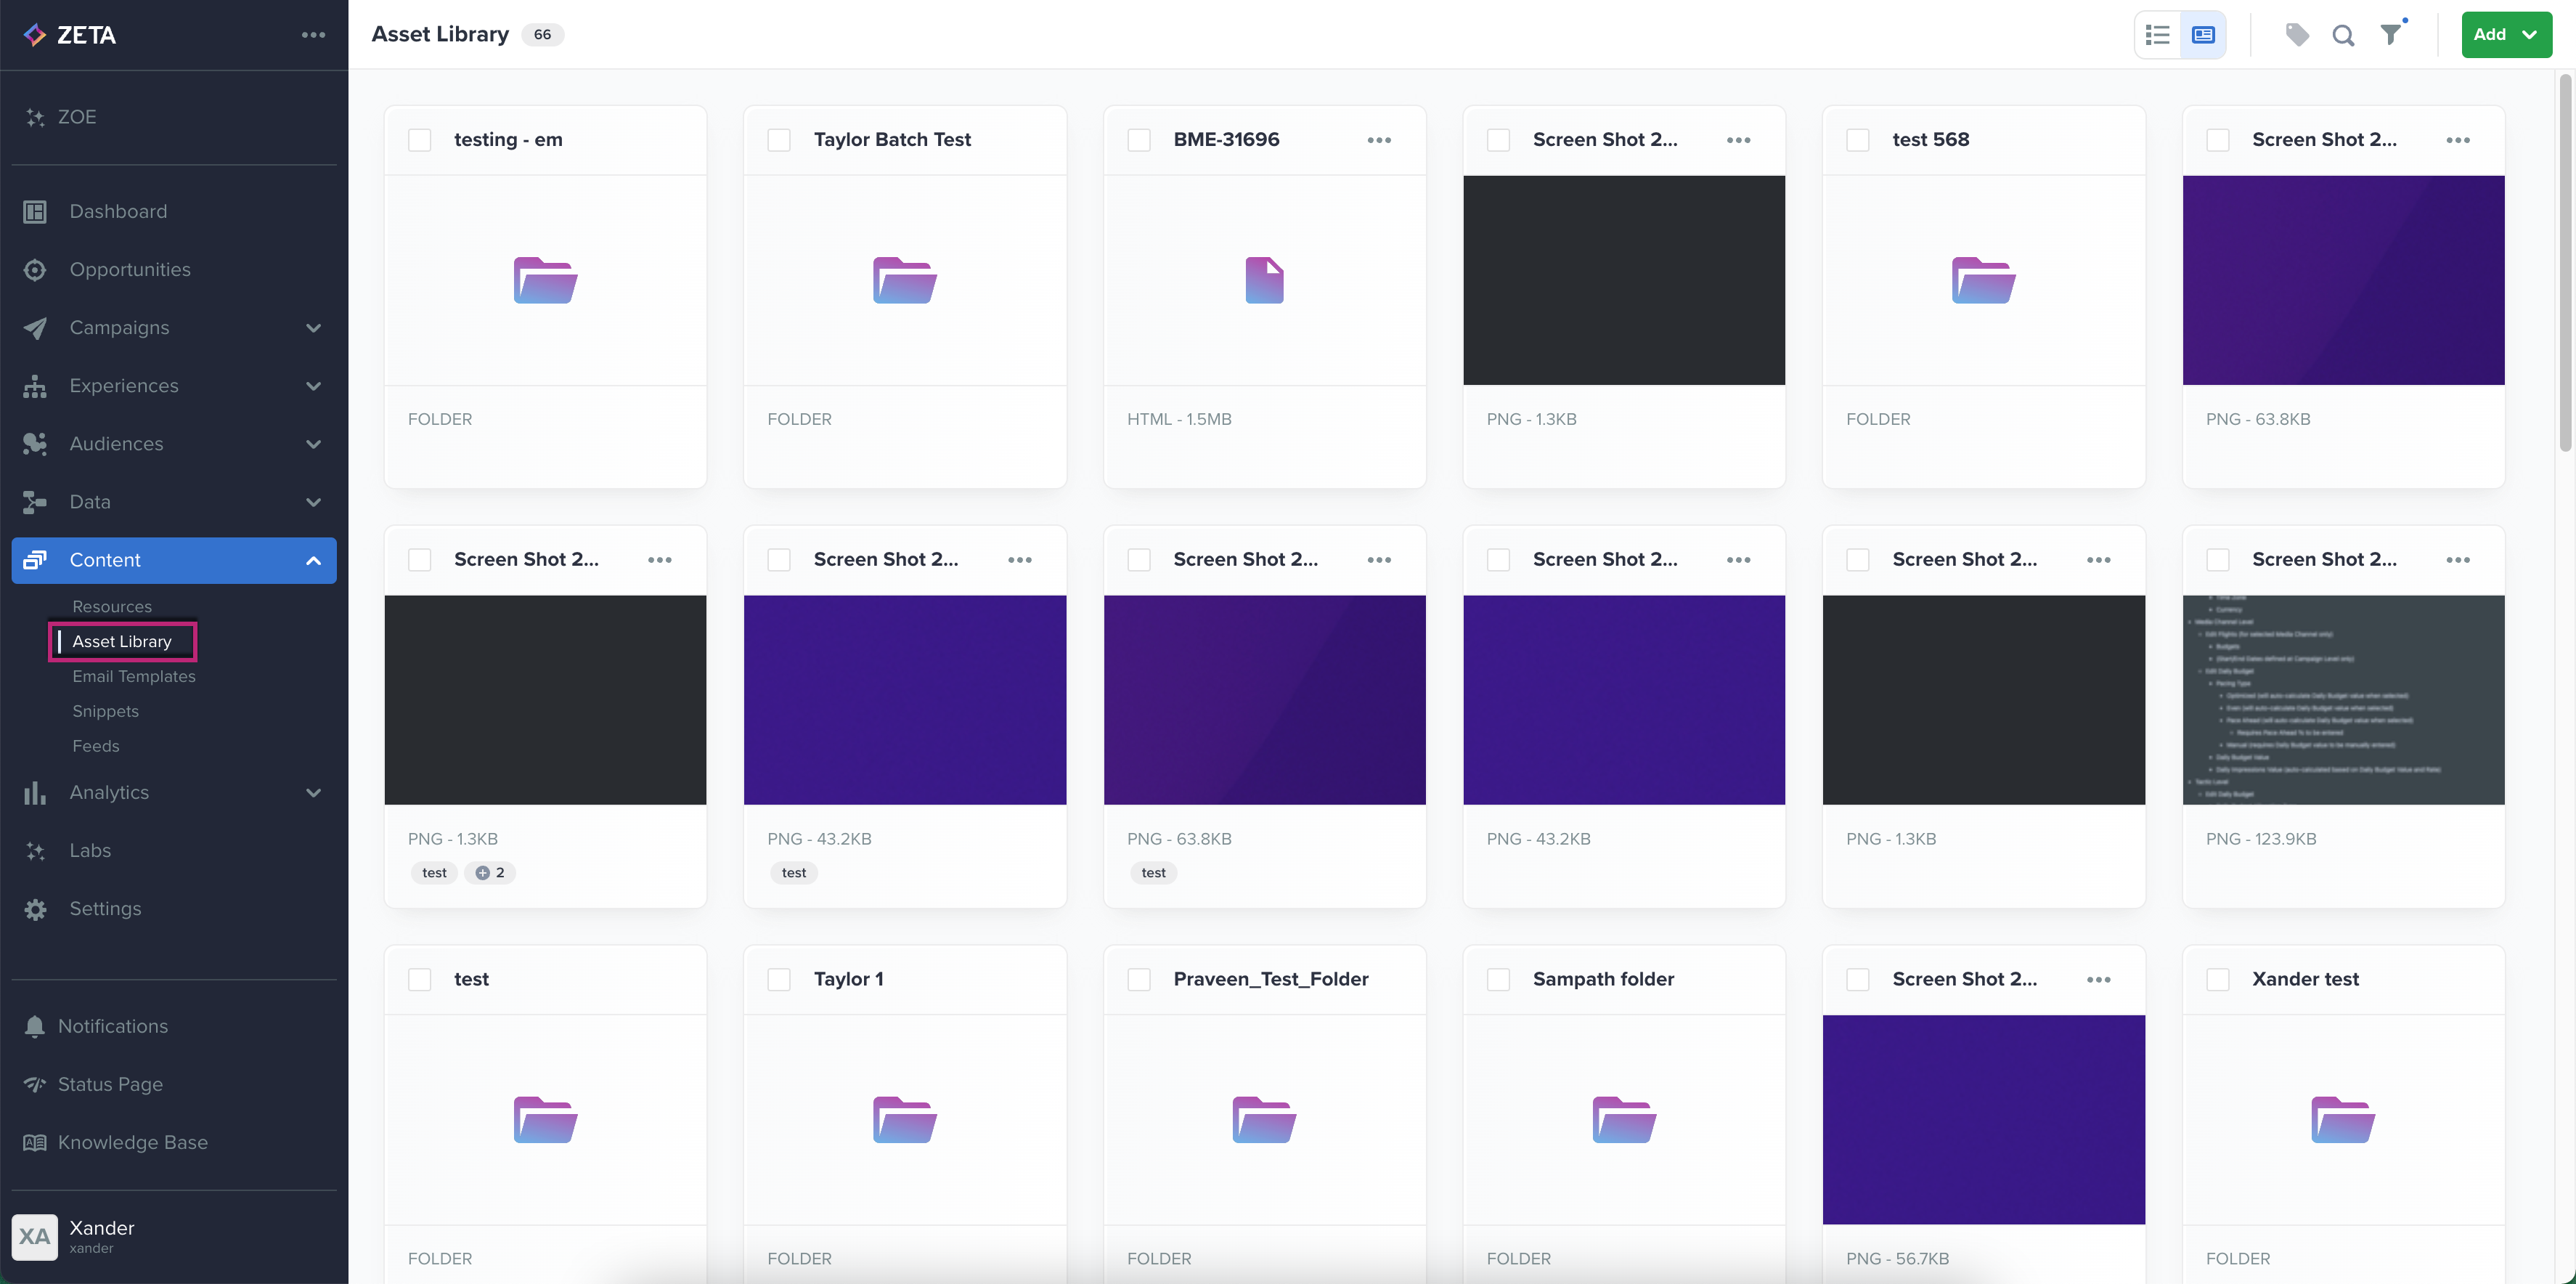The height and width of the screenshot is (1284, 2576).
Task: Open the PNG 123.9KB screenshot thumbnail
Action: pos(2342,699)
